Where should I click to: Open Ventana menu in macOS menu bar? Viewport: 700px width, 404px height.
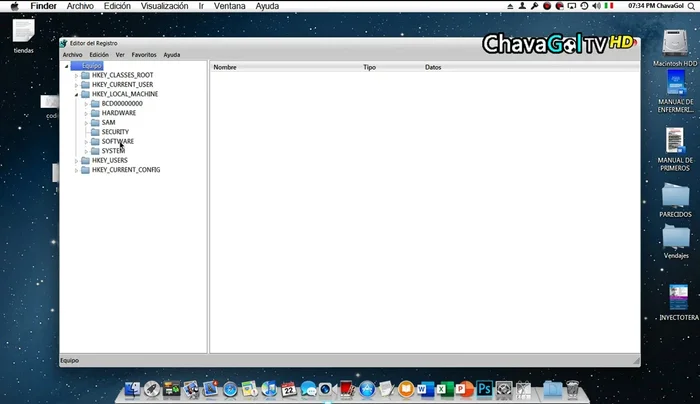click(229, 6)
